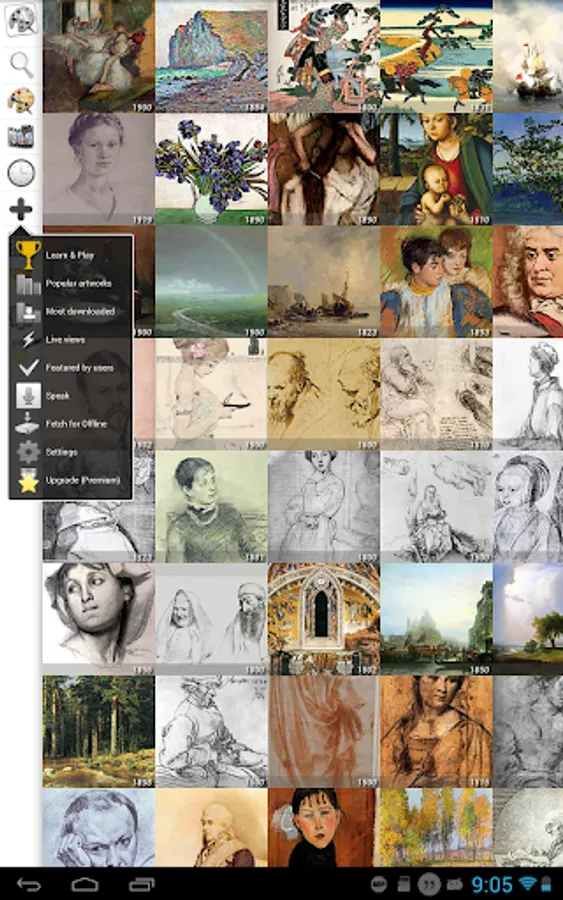Open the standing woman in dress sketch
The height and width of the screenshot is (900, 563).
click(324, 506)
